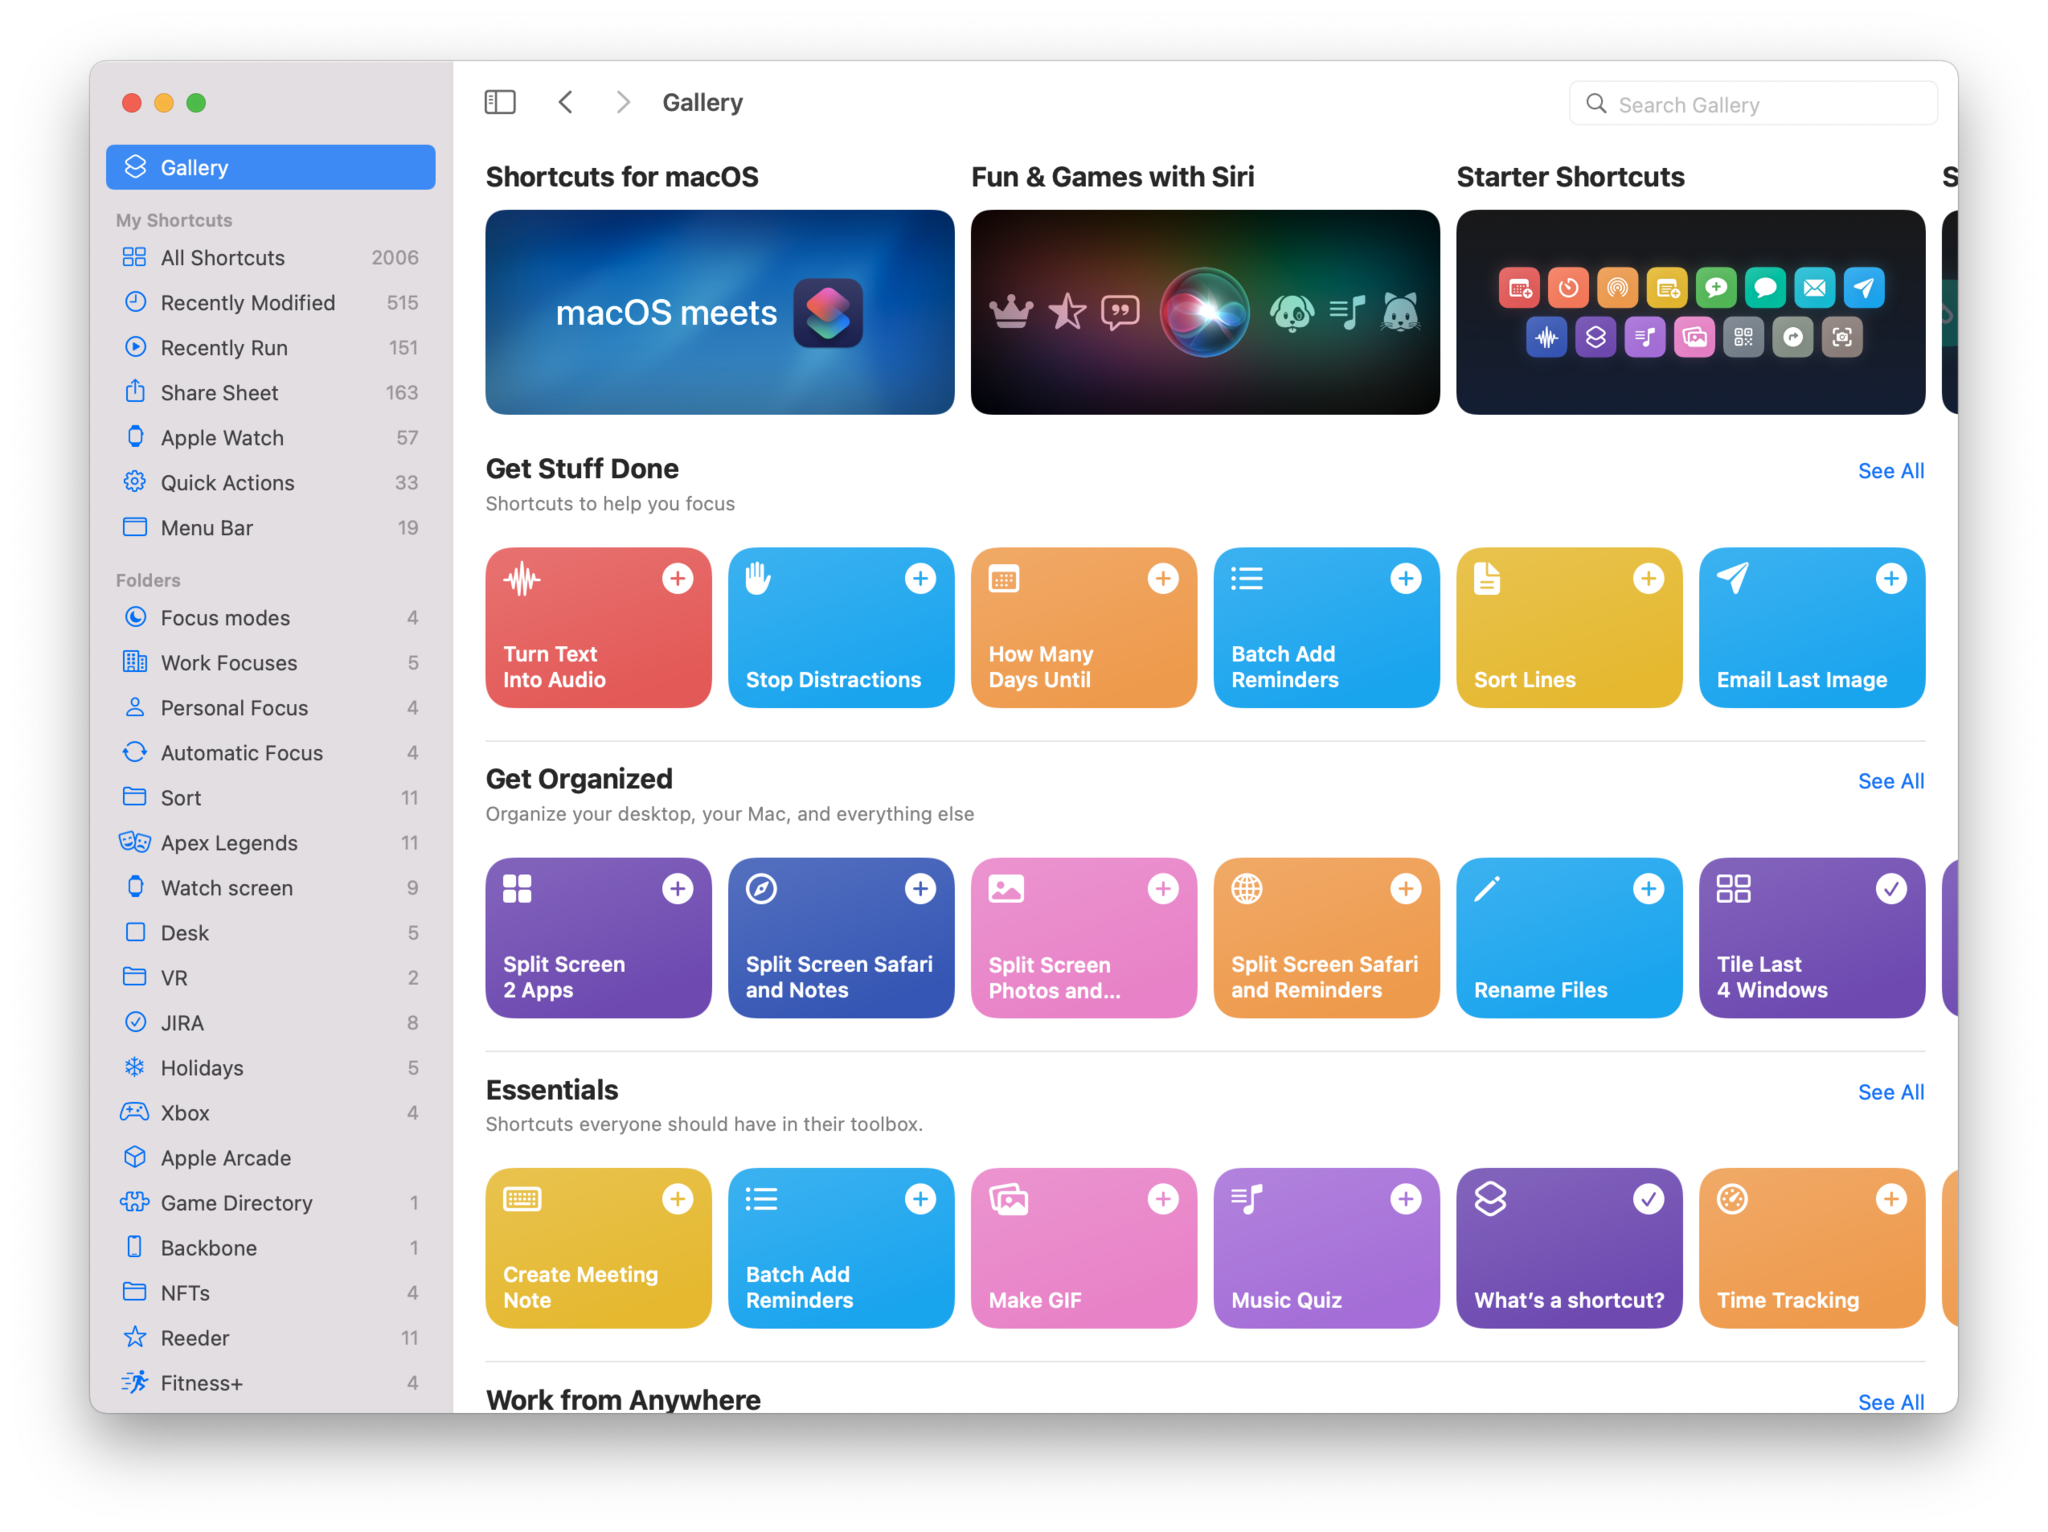See all Get Organized shortcuts
The image size is (2048, 1532).
point(1890,781)
